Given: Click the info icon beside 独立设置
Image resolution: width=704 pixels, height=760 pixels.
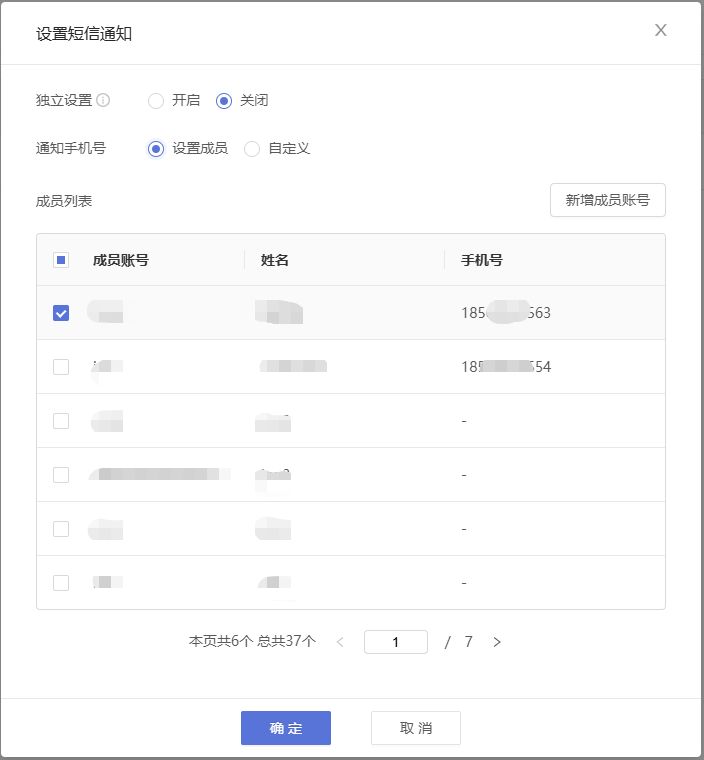Looking at the screenshot, I should click(x=103, y=100).
